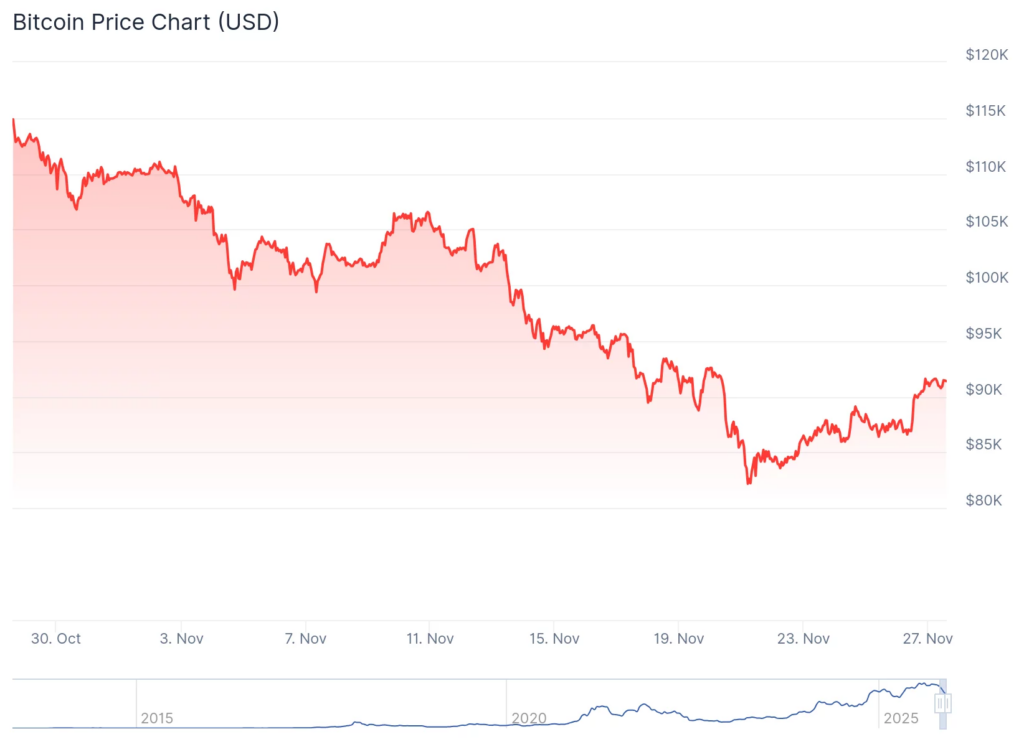Click the price line's starting peak near $115K
Image resolution: width=1024 pixels, height=747 pixels.
(13, 120)
